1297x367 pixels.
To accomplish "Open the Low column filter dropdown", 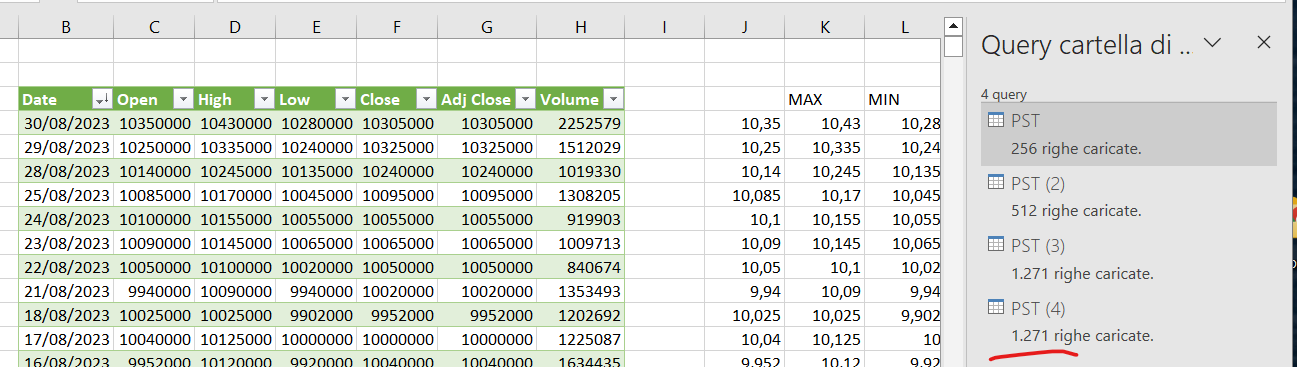I will (344, 99).
